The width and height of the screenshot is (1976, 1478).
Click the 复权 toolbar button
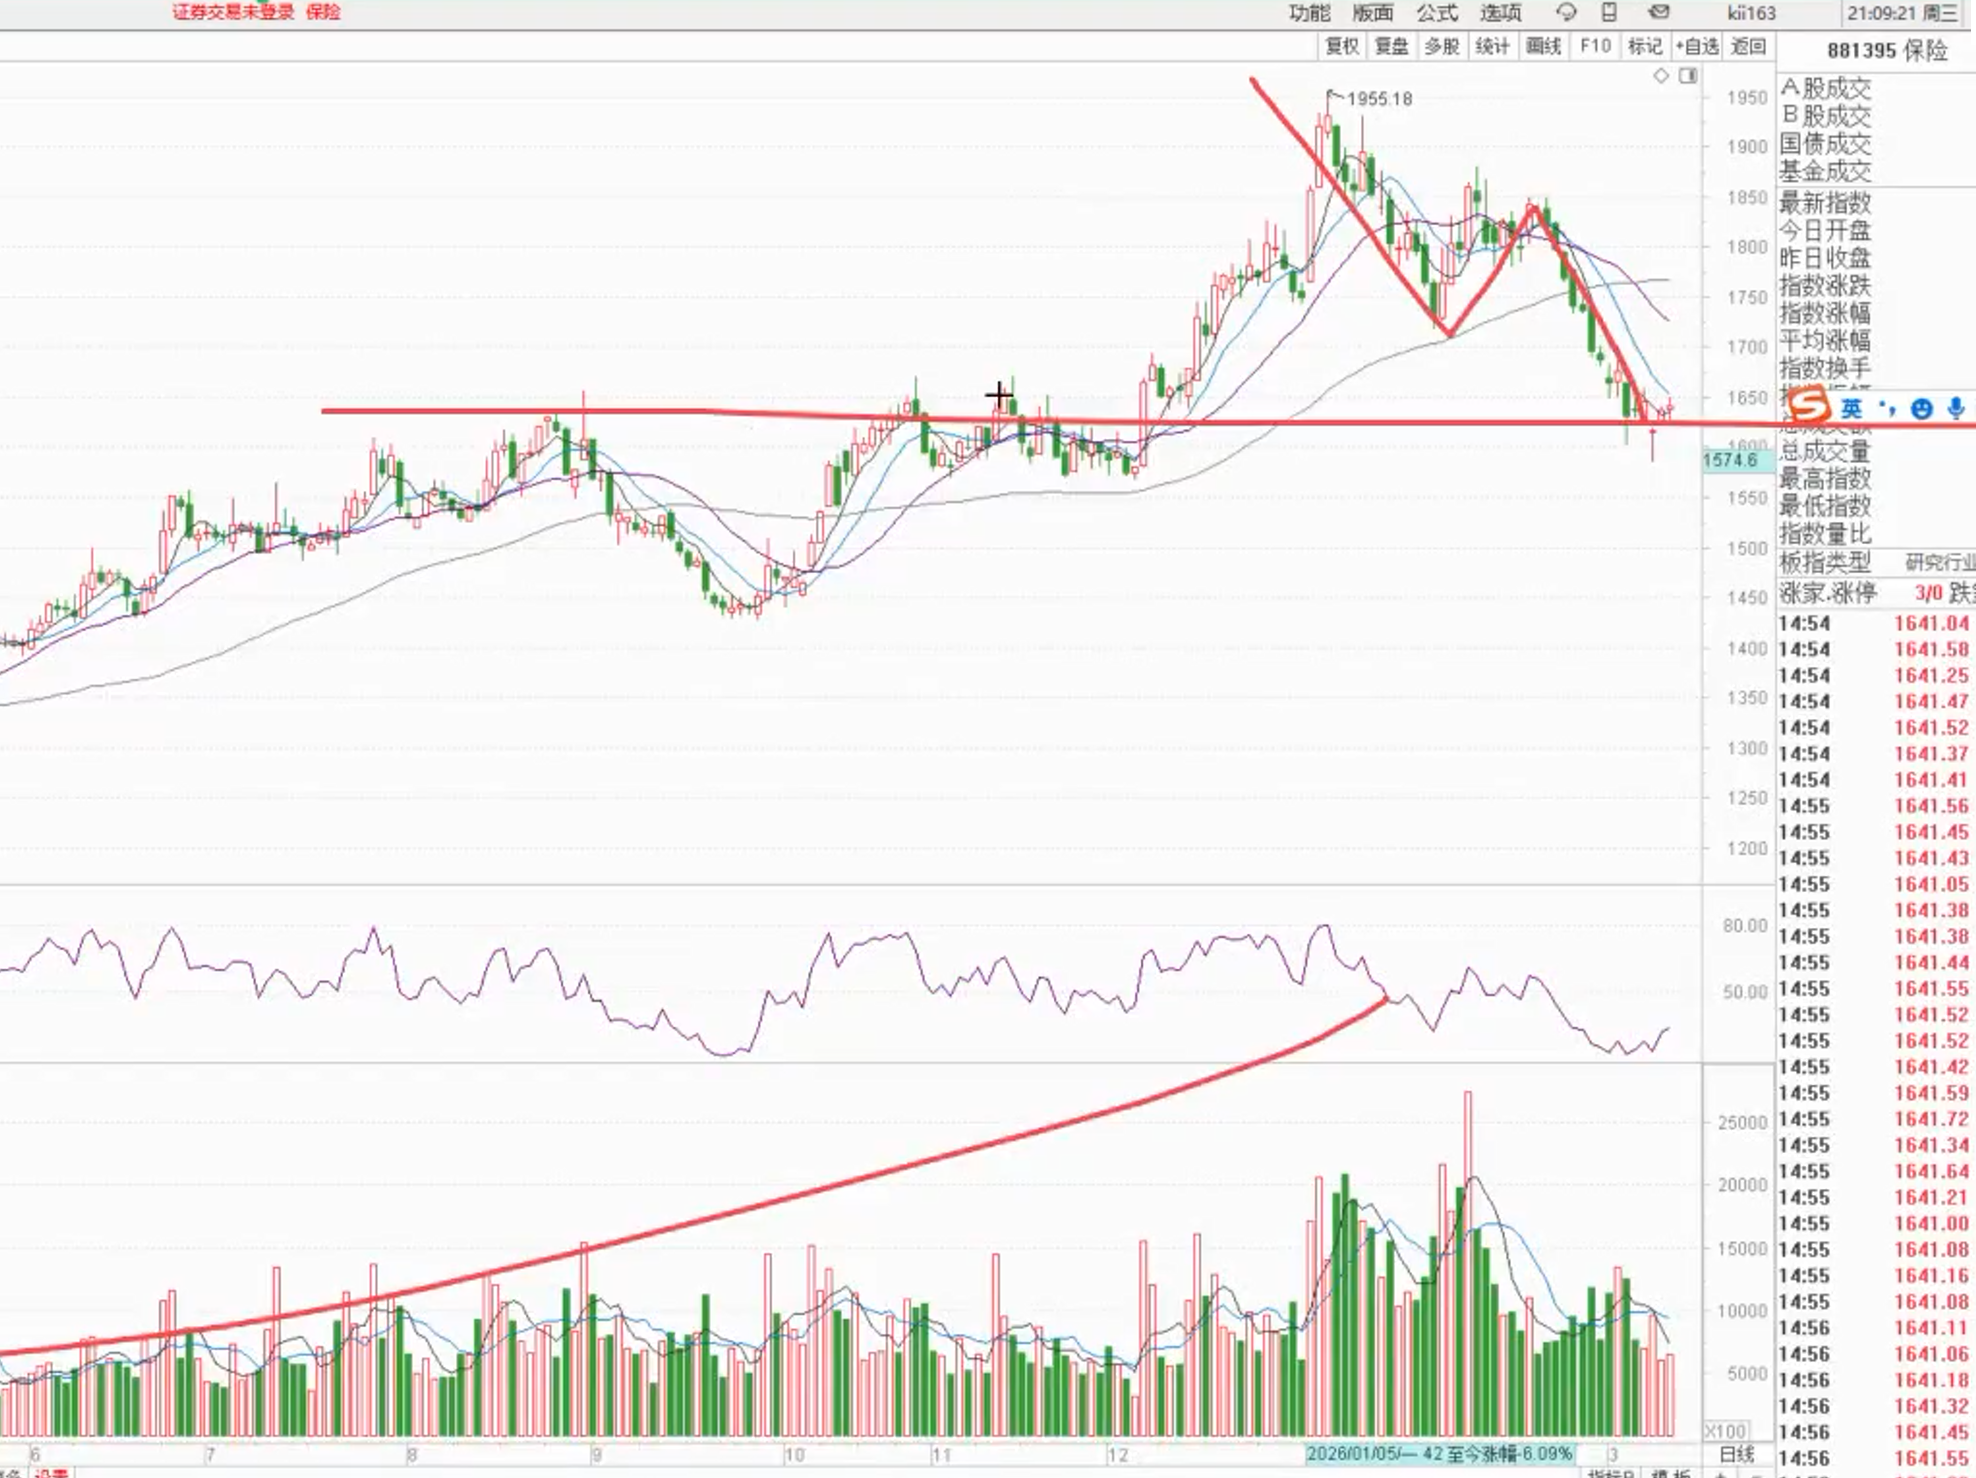click(1342, 46)
